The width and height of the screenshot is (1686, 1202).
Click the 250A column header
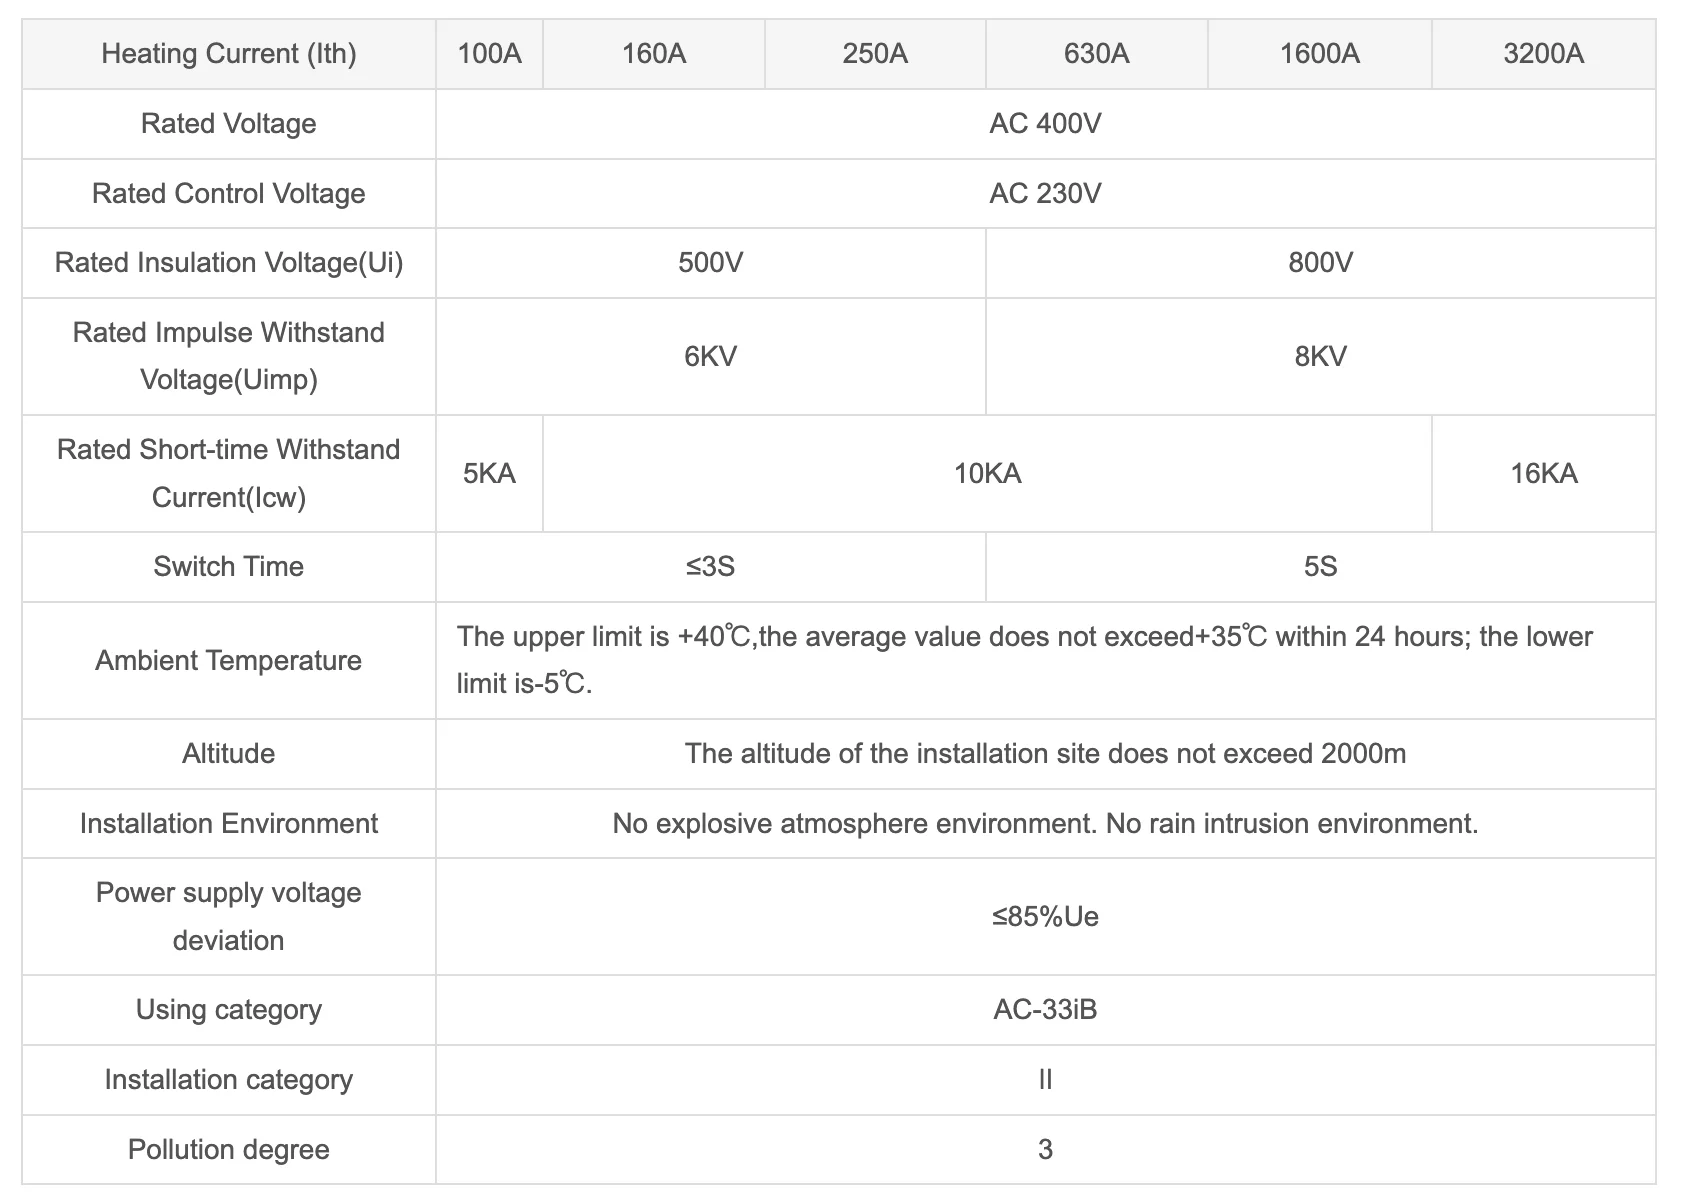point(875,54)
